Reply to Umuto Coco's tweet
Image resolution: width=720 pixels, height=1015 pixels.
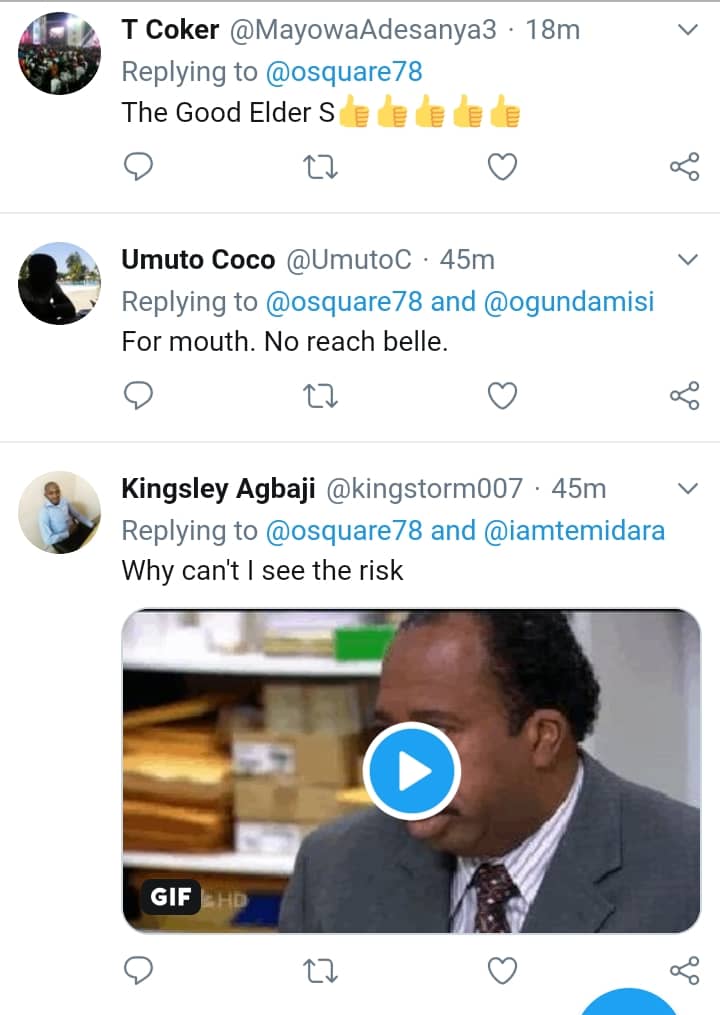pos(137,397)
